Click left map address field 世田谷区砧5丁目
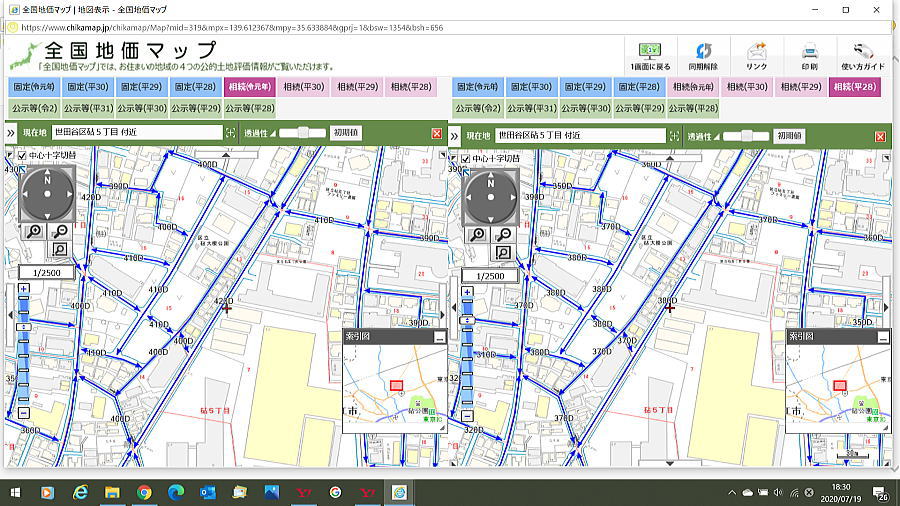 pyautogui.click(x=137, y=133)
